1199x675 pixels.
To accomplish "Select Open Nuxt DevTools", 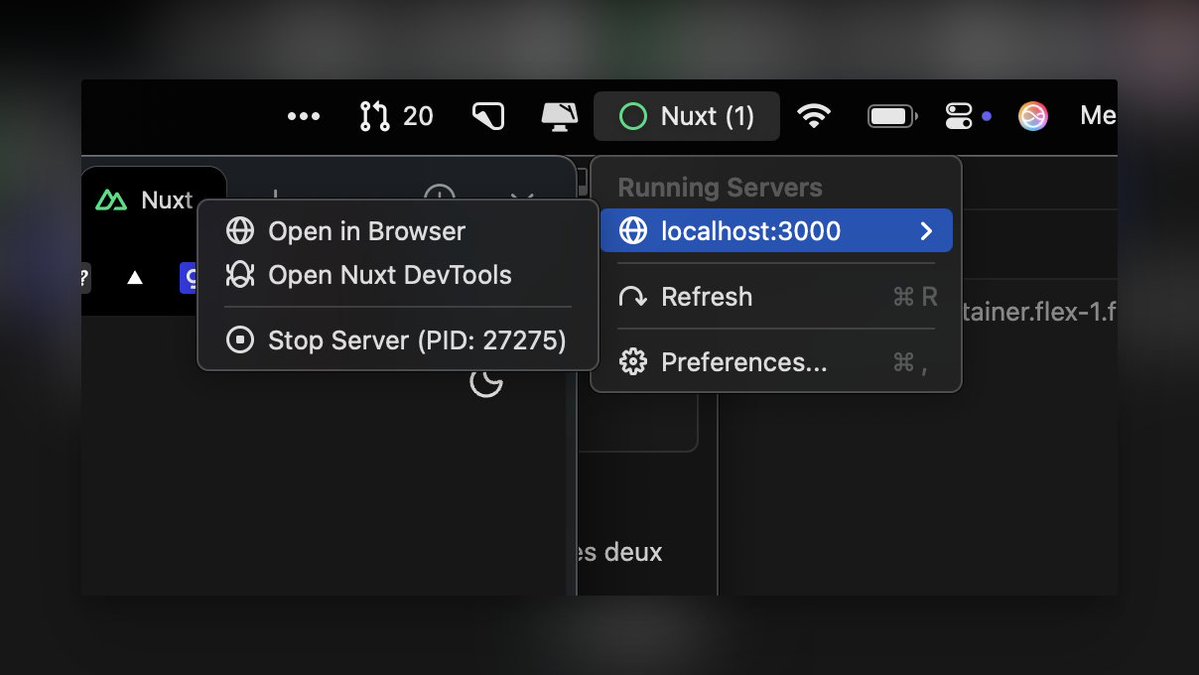I will click(x=398, y=274).
